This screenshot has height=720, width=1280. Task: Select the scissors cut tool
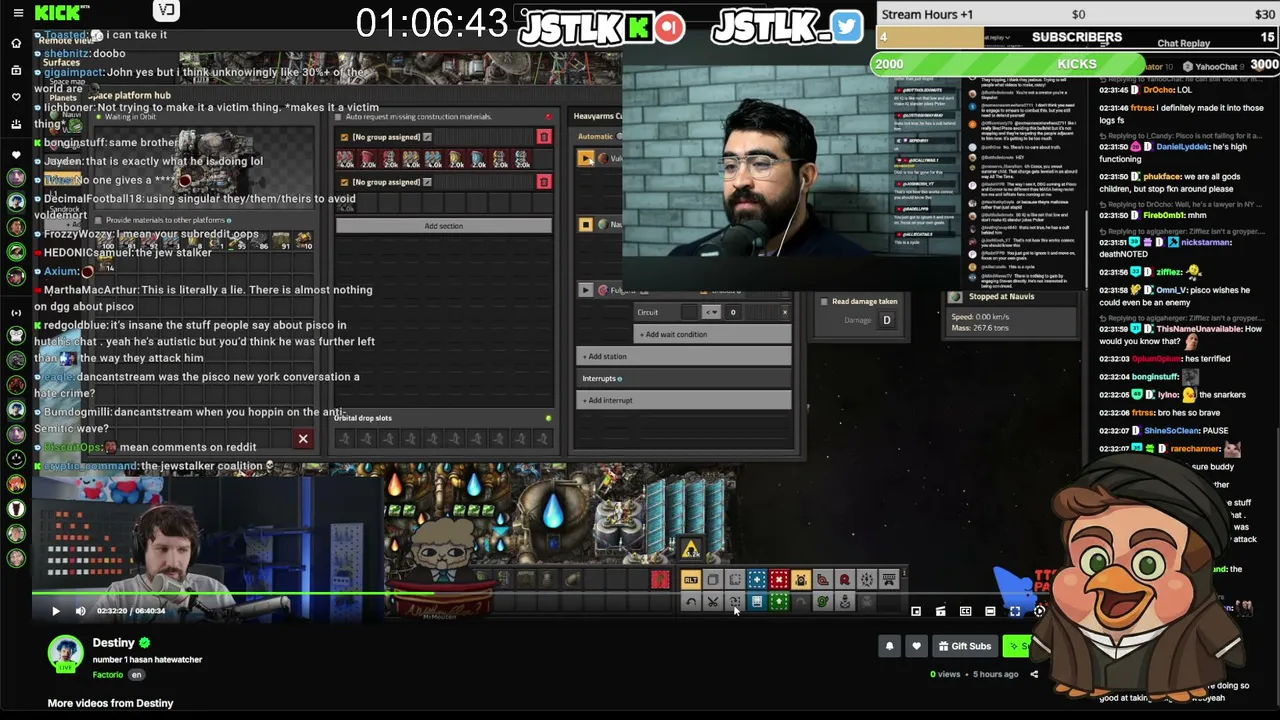713,602
